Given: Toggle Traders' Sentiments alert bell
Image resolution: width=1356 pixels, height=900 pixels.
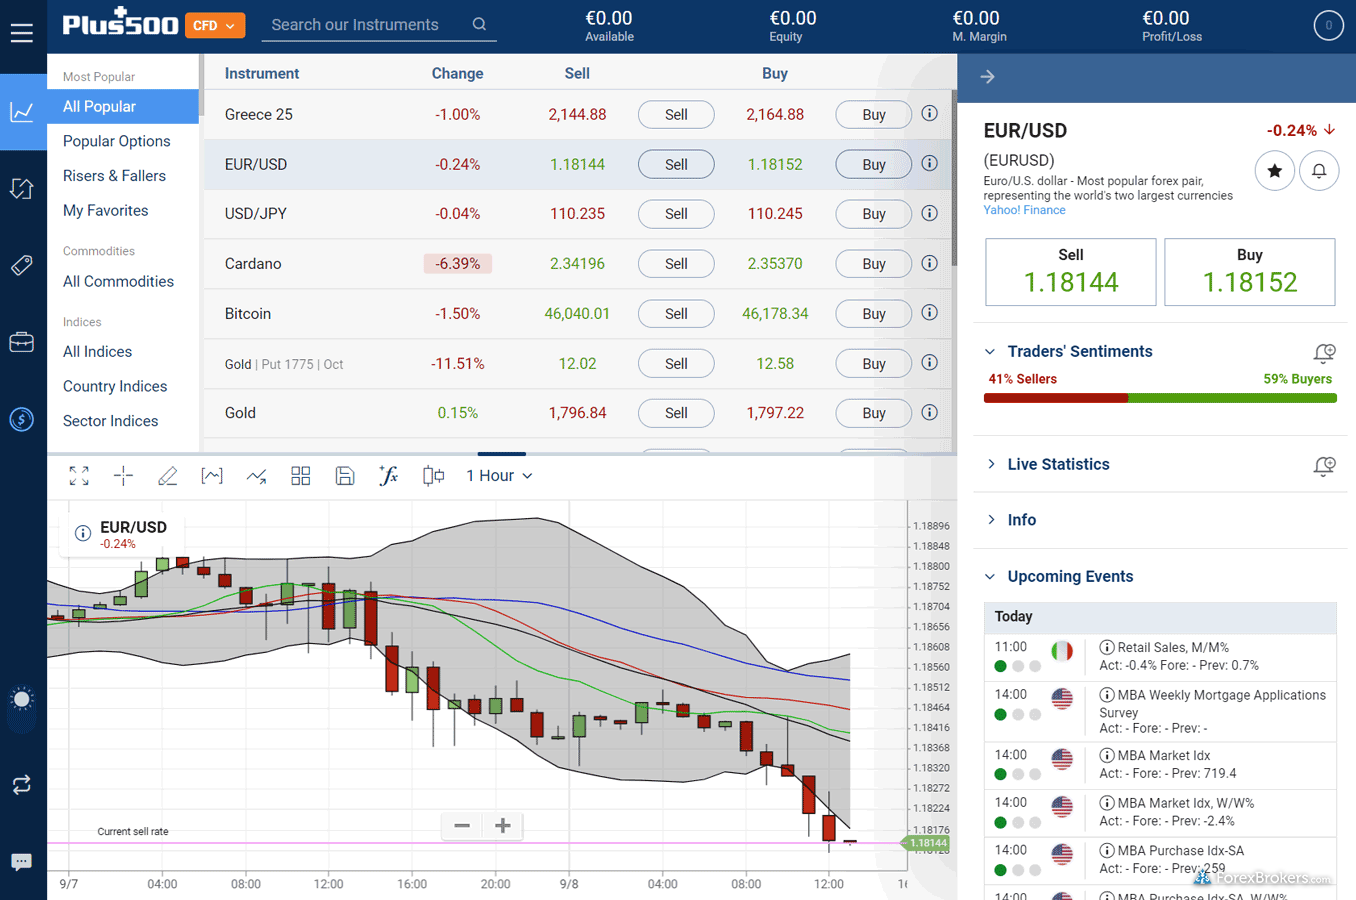Looking at the screenshot, I should click(x=1324, y=352).
